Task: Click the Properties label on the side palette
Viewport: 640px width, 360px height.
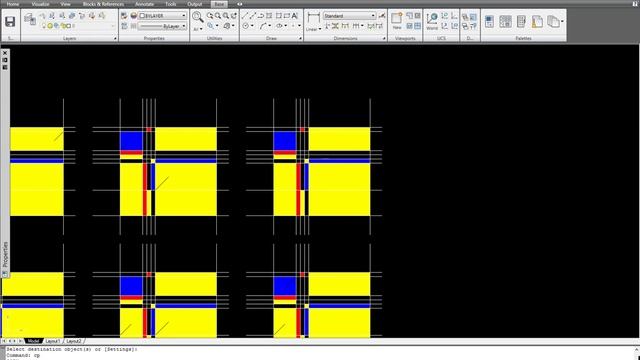Action: [x=5, y=254]
